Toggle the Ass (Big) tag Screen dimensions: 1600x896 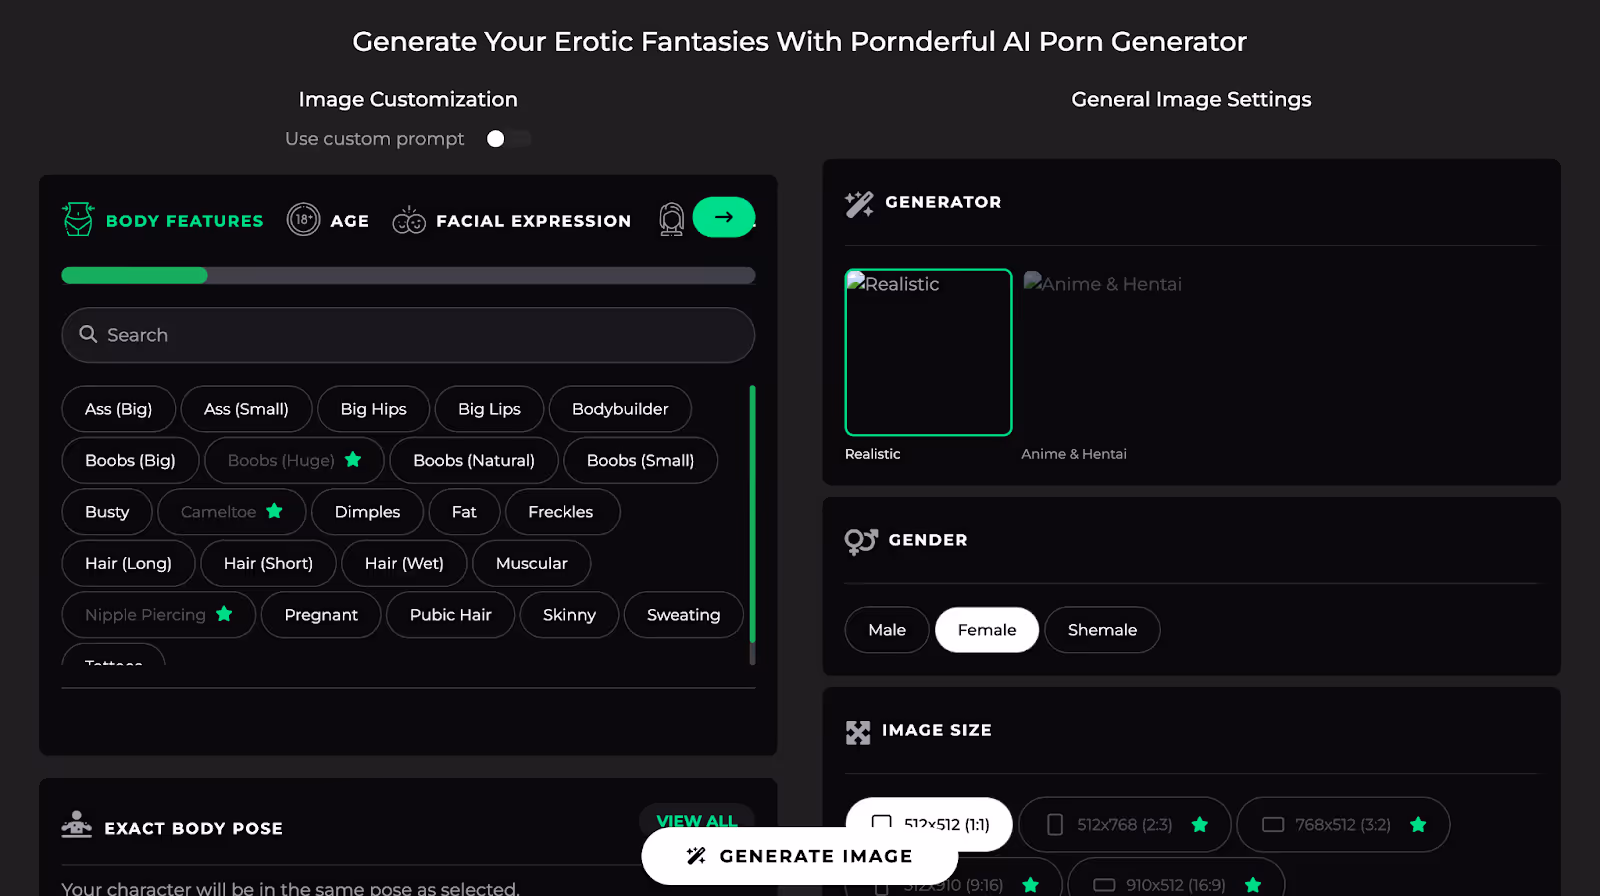119,409
